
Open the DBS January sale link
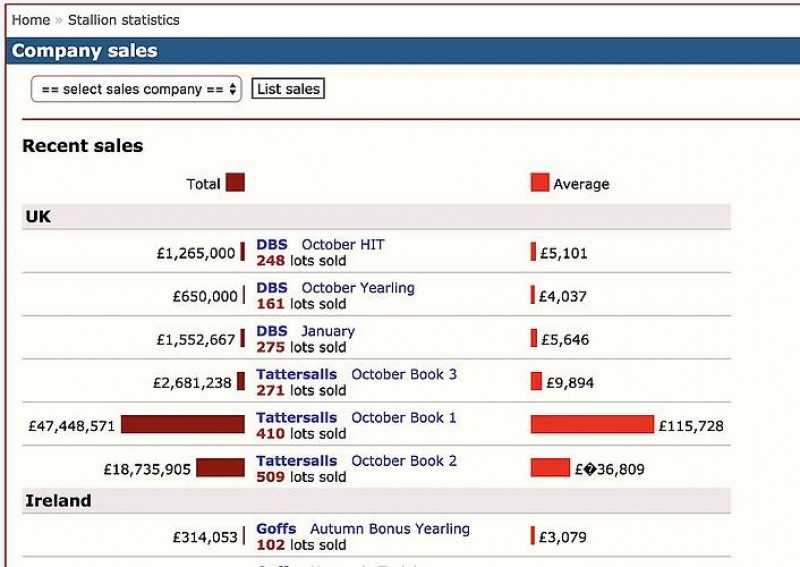(x=328, y=331)
